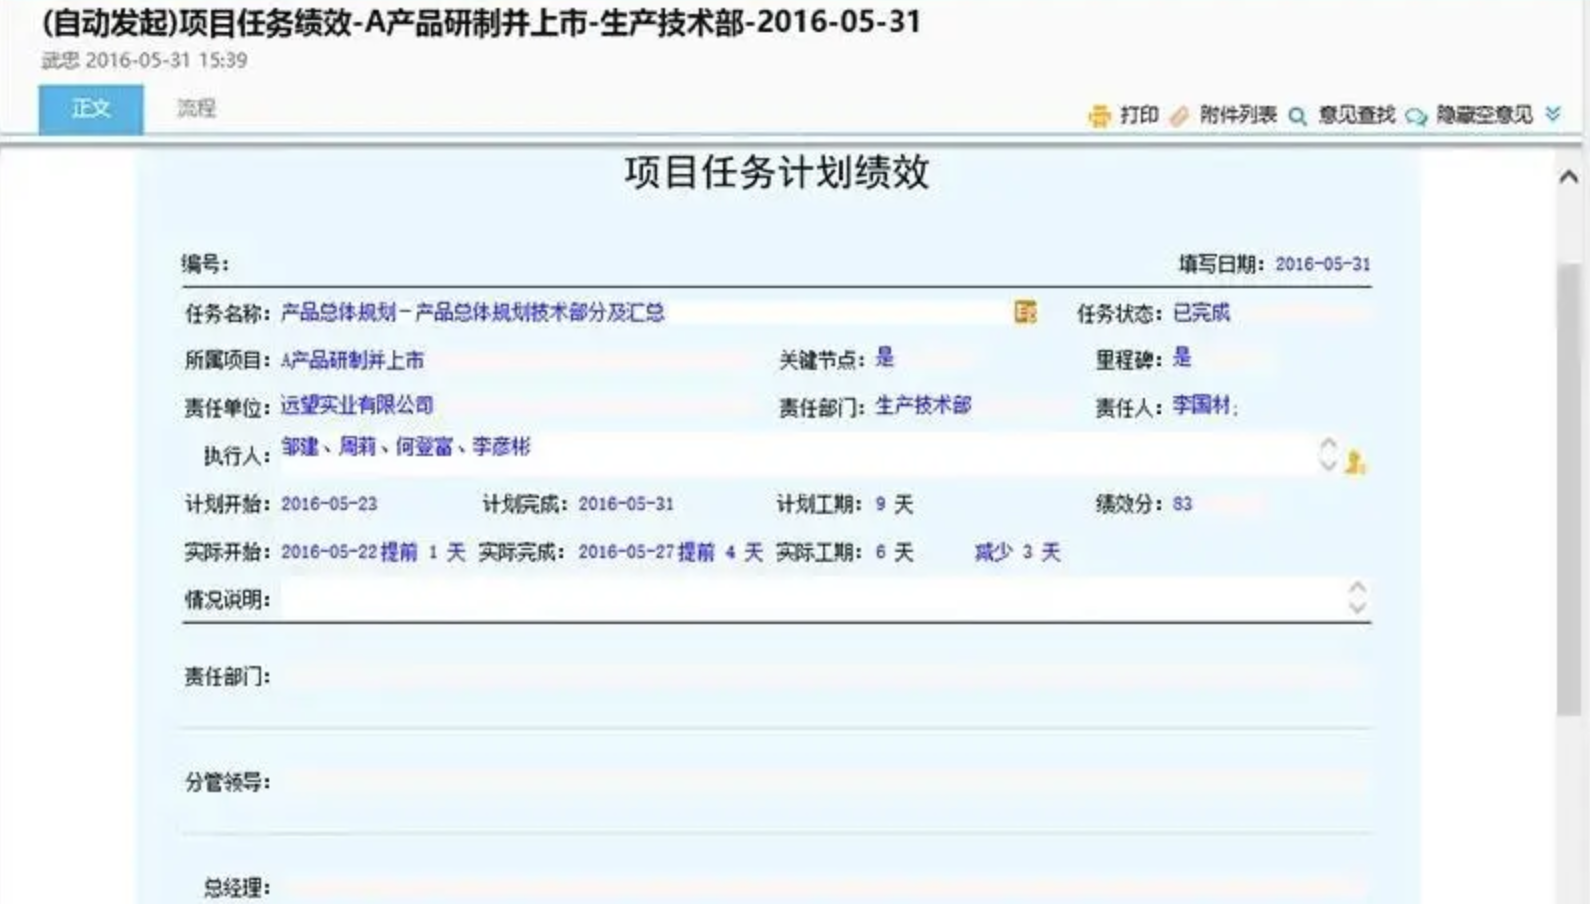1590x904 pixels.
Task: Click the 远望实业有限公司 unit link
Action: pyautogui.click(x=357, y=405)
